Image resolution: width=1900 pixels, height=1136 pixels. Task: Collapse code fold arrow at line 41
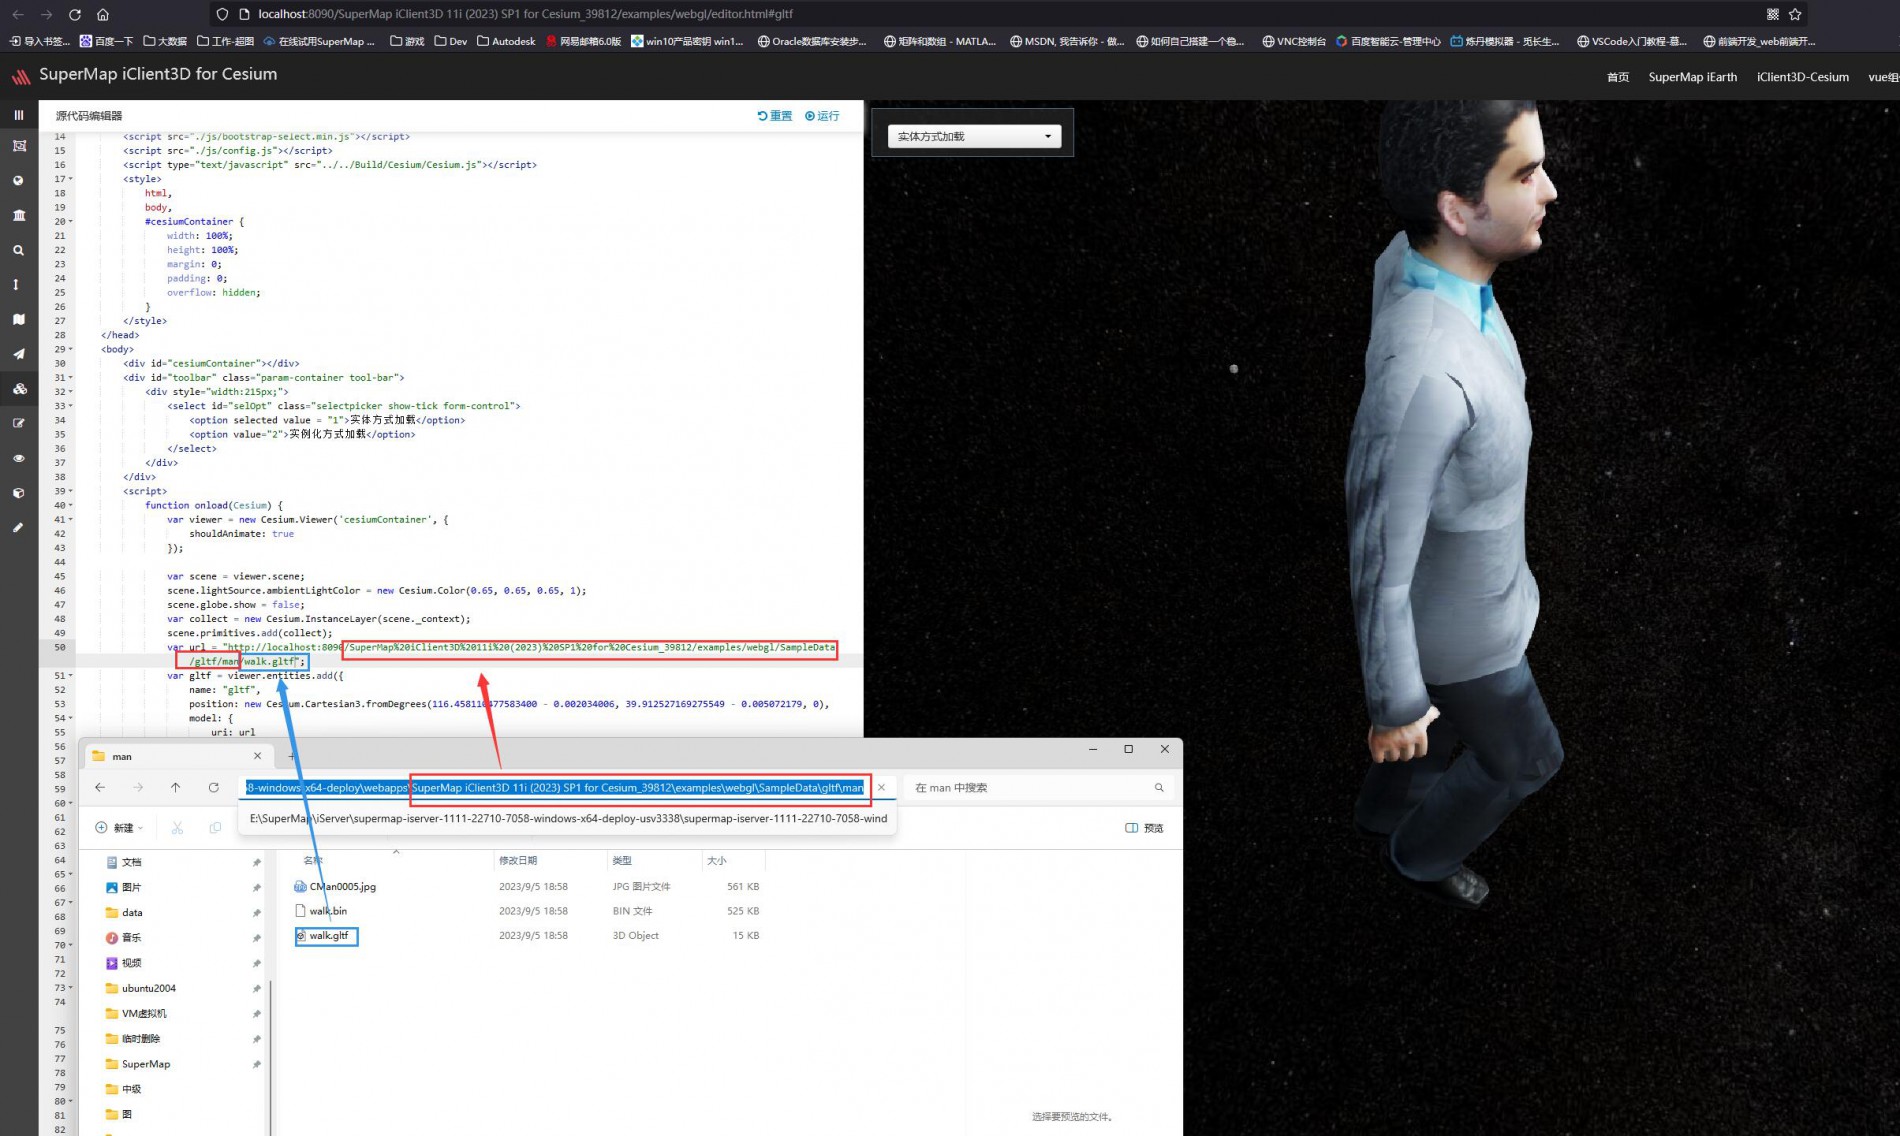(x=70, y=520)
